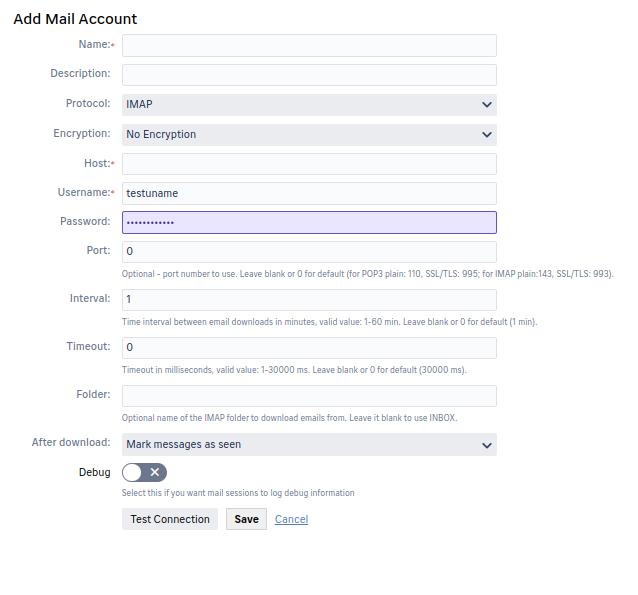Click the timeout milliseconds help text
638x595 pixels.
[x=294, y=370]
